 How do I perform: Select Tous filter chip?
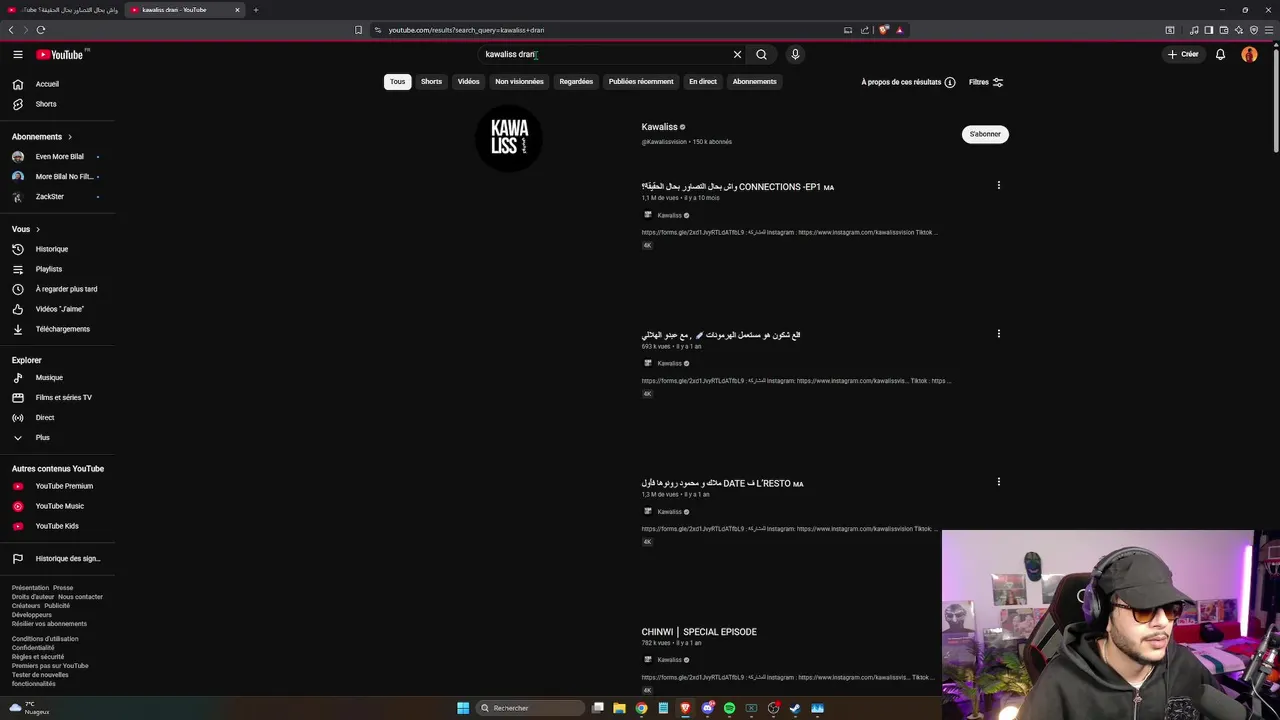397,82
